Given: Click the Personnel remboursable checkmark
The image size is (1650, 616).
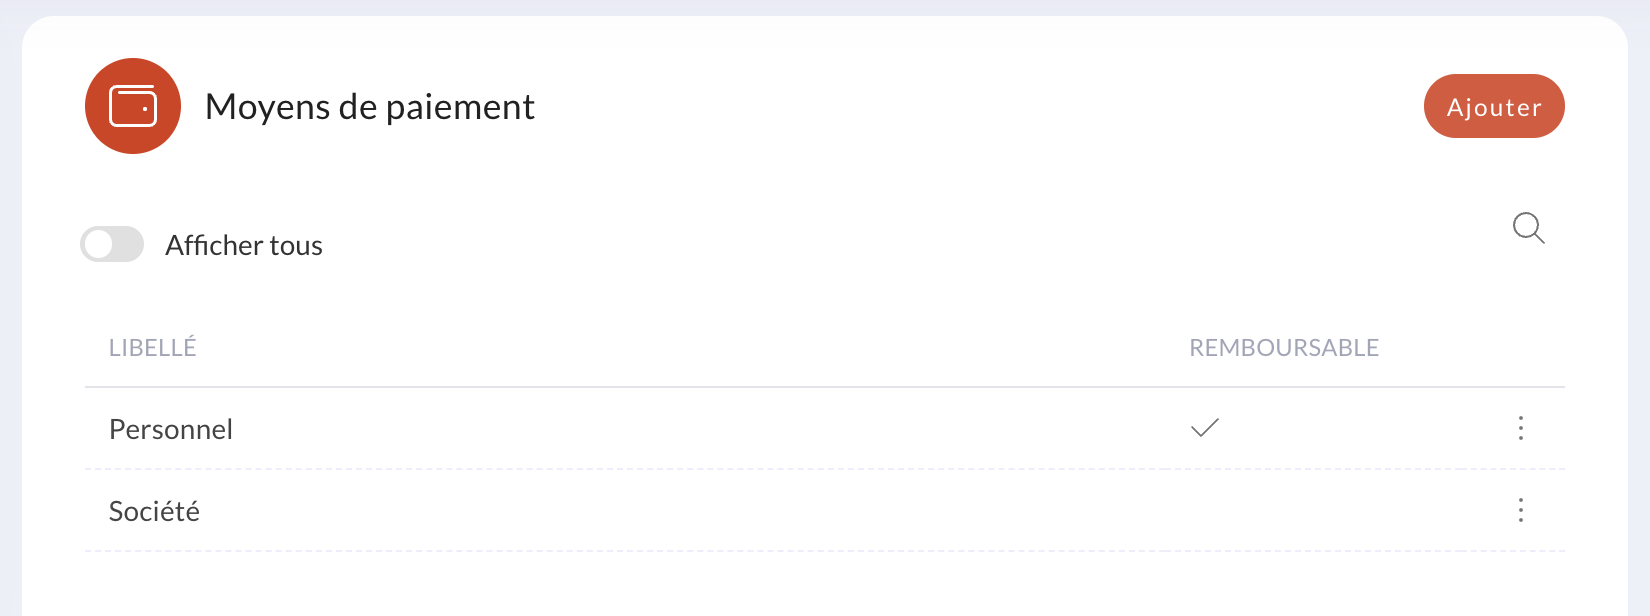Looking at the screenshot, I should click(1205, 428).
